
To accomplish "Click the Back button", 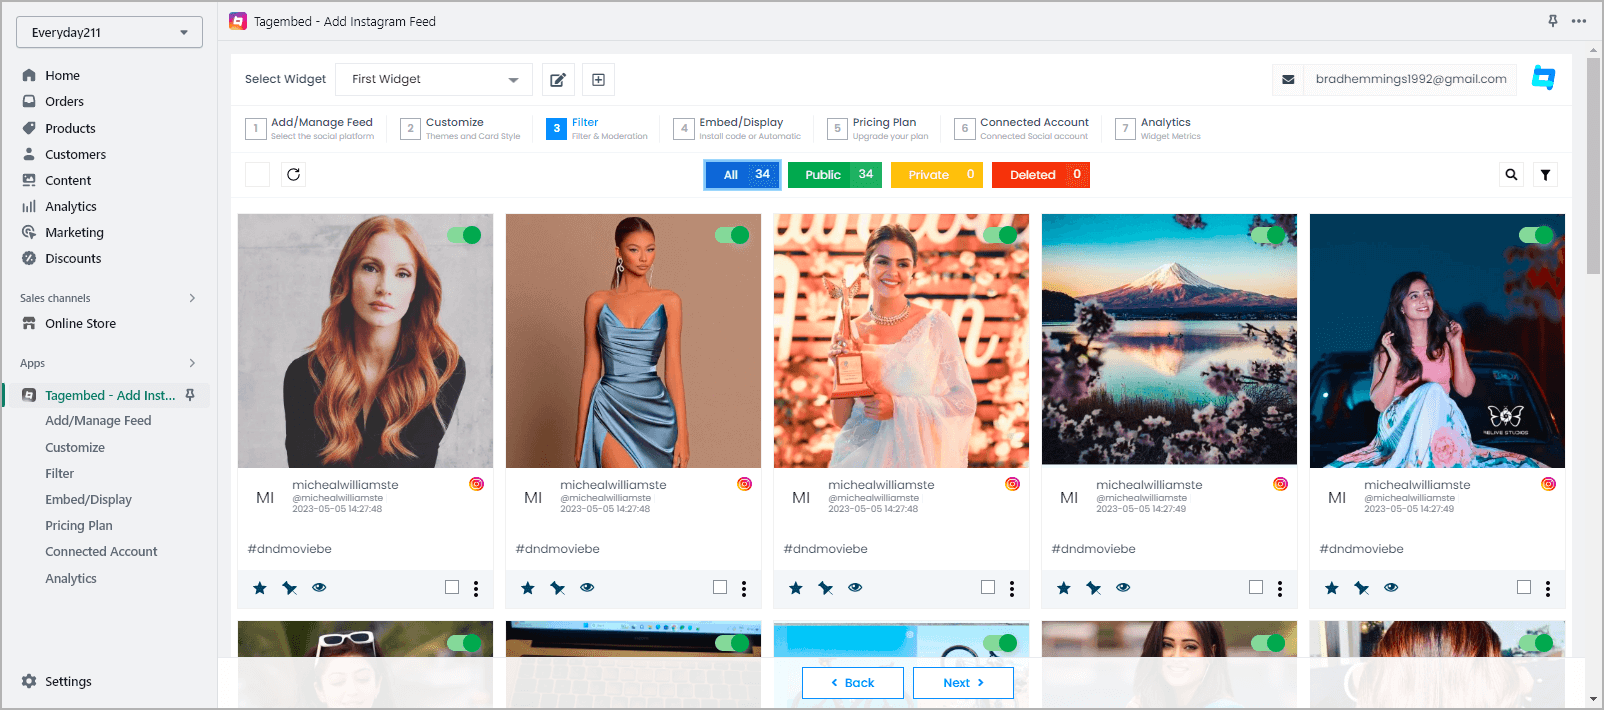I will pos(853,683).
